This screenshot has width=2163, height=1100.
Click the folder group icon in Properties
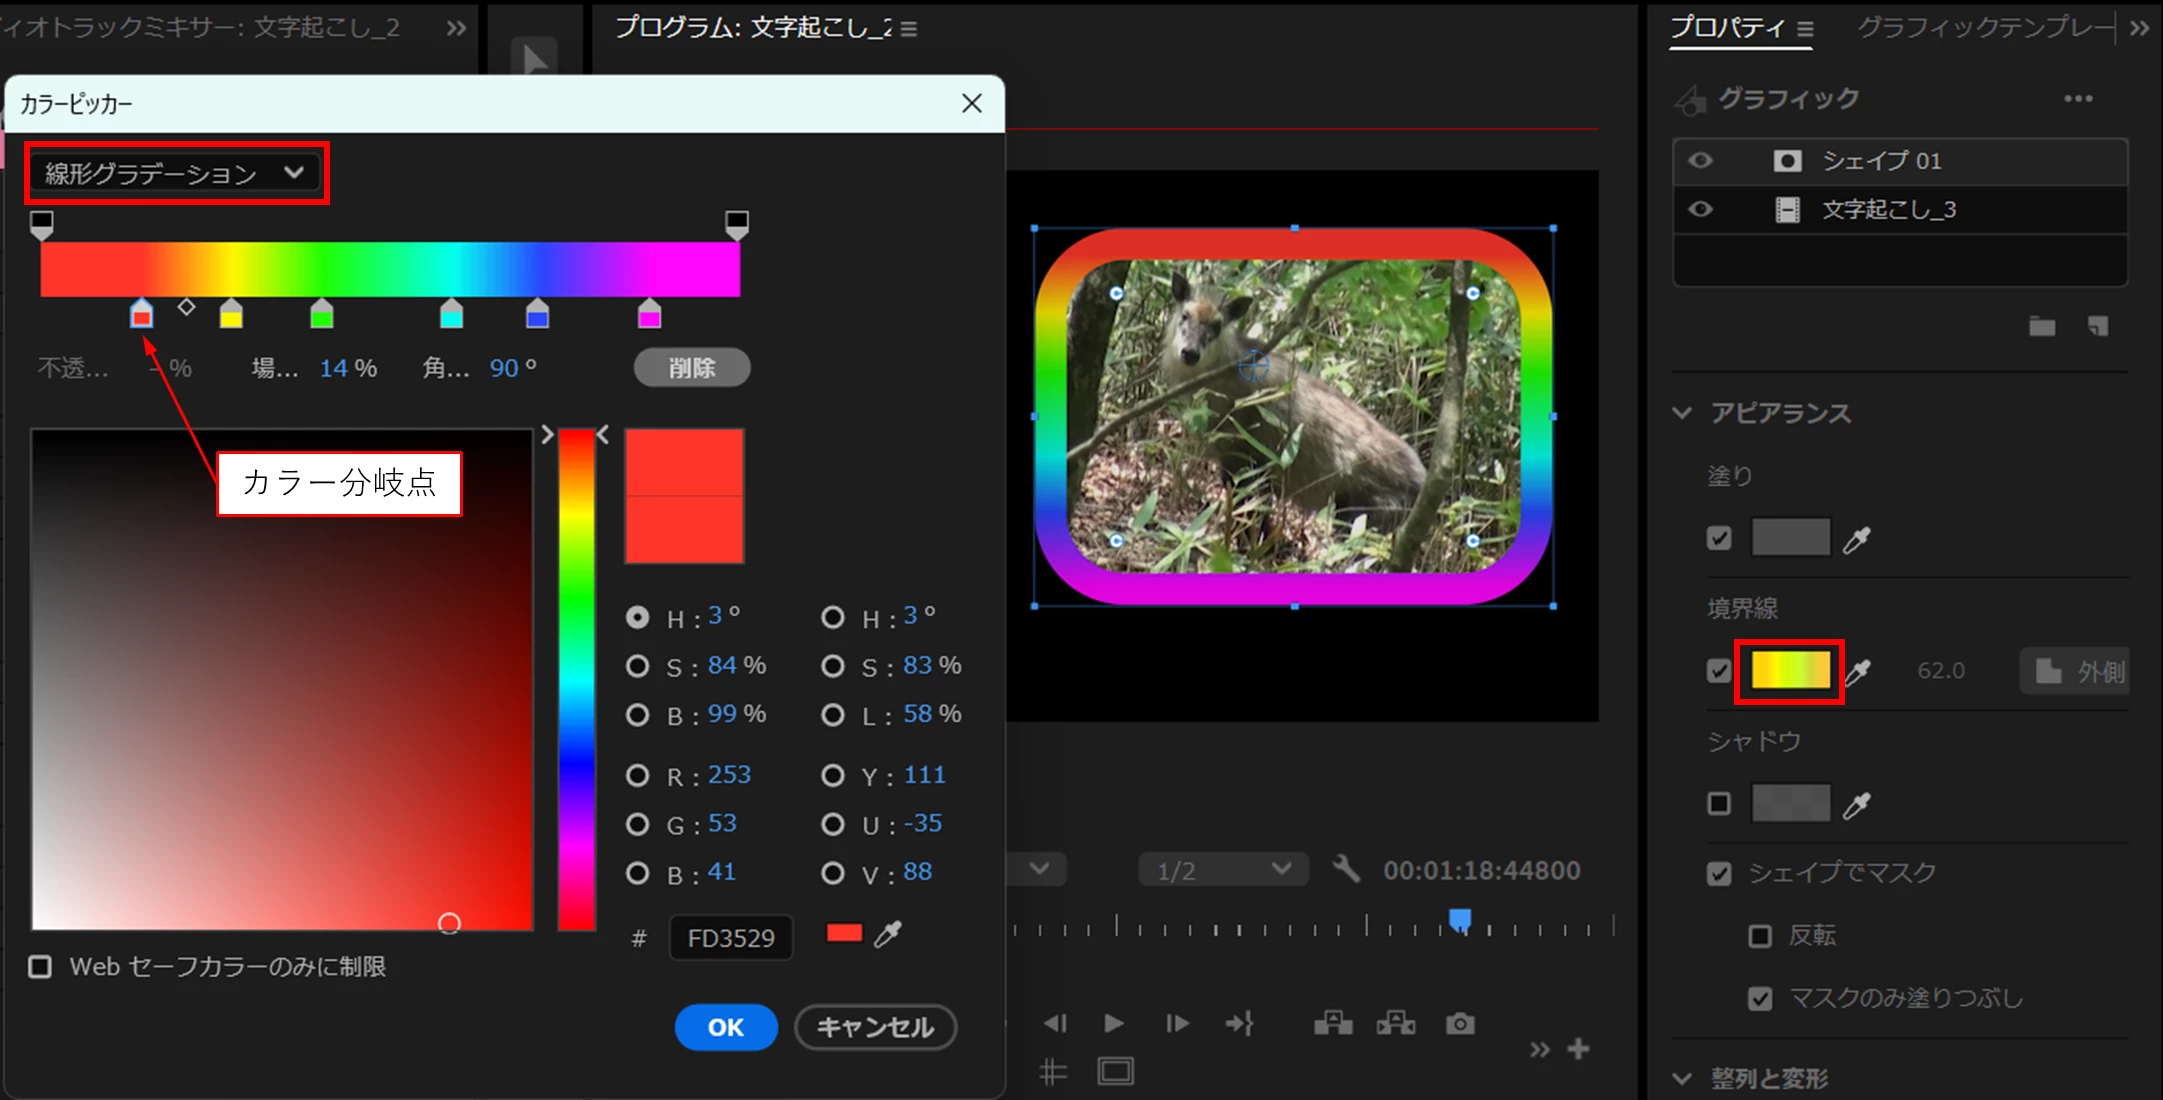pos(2042,326)
